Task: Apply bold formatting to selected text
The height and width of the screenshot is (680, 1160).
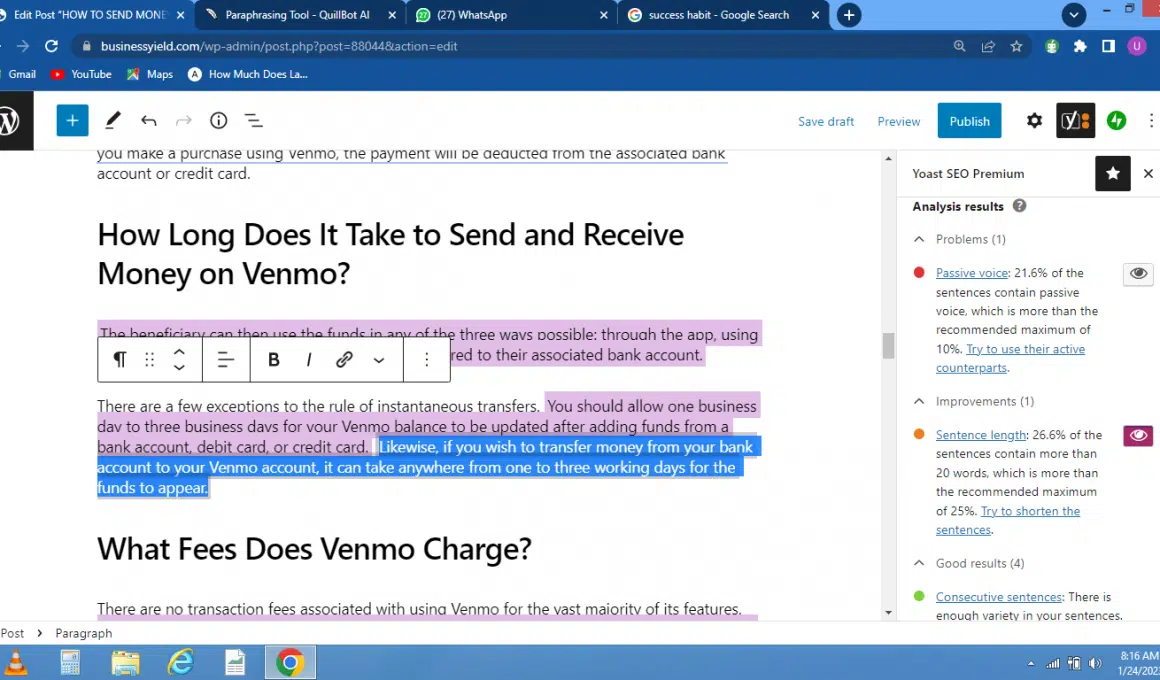Action: point(273,360)
